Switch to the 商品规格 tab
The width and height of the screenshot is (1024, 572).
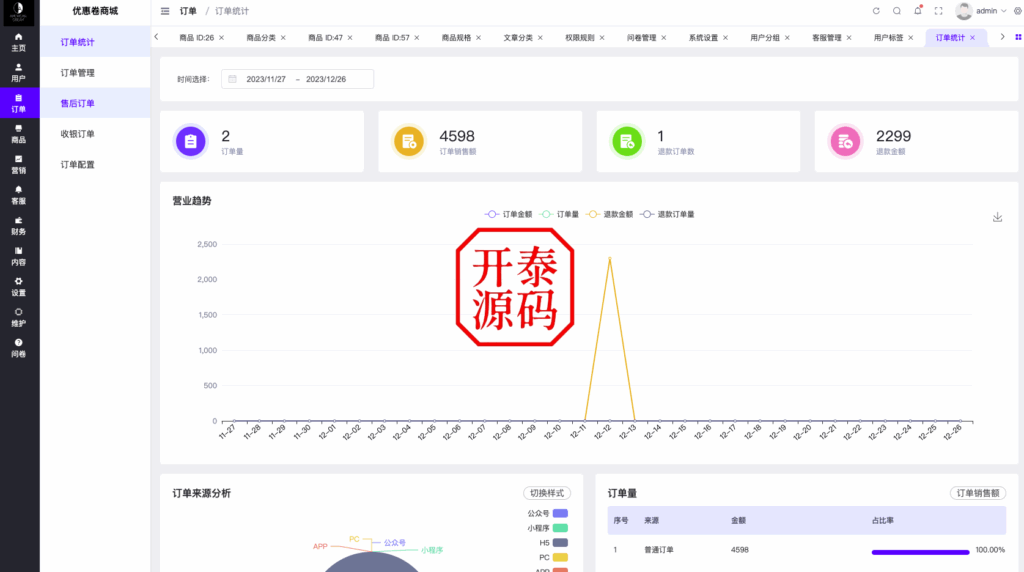point(456,38)
